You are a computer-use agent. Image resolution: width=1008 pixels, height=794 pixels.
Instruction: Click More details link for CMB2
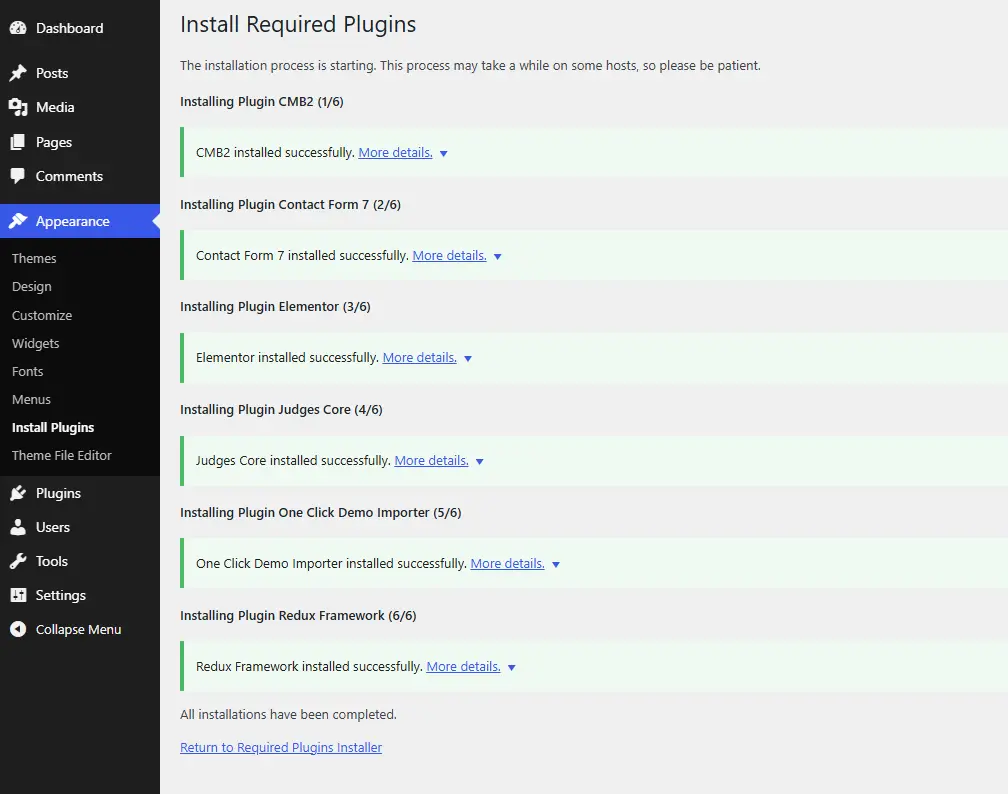click(395, 152)
